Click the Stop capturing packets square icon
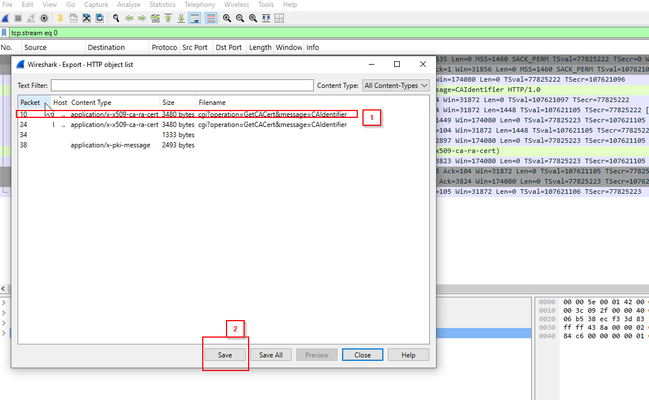The width and height of the screenshot is (649, 400). point(18,18)
